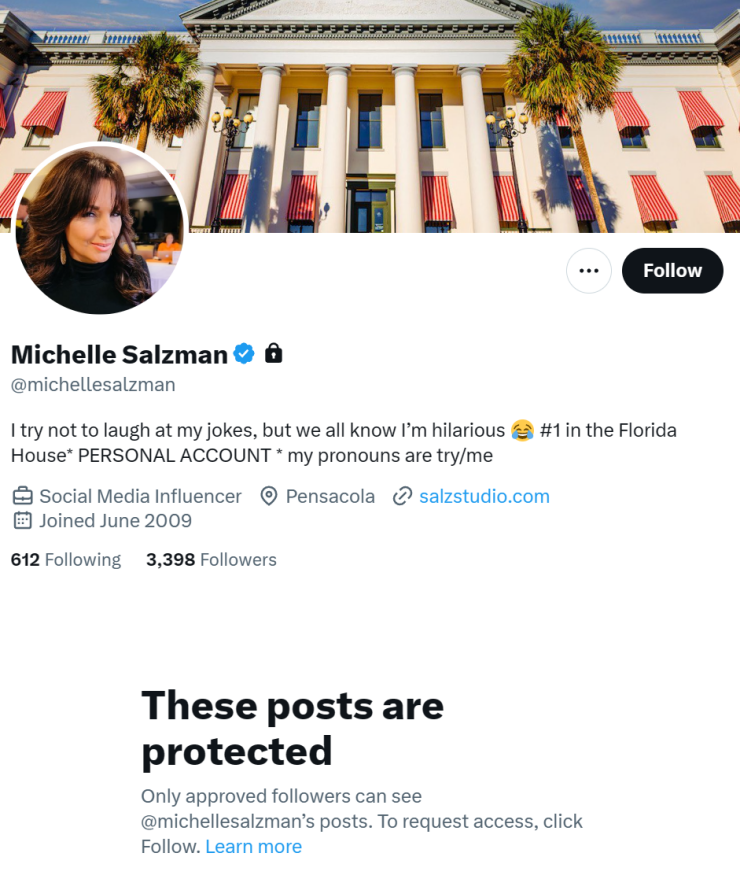Image resolution: width=740 pixels, height=890 pixels.
Task: Click the location pin icon next to Pensacola
Action: coord(268,496)
